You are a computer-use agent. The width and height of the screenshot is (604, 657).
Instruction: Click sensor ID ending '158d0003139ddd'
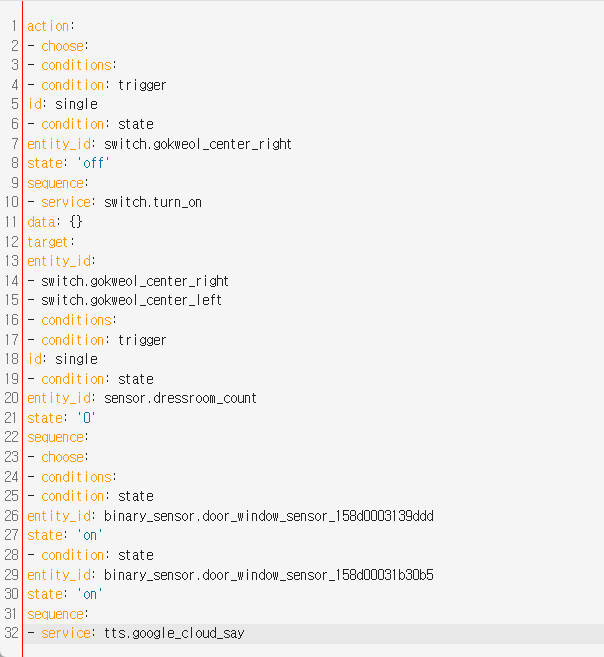pyautogui.click(x=269, y=516)
